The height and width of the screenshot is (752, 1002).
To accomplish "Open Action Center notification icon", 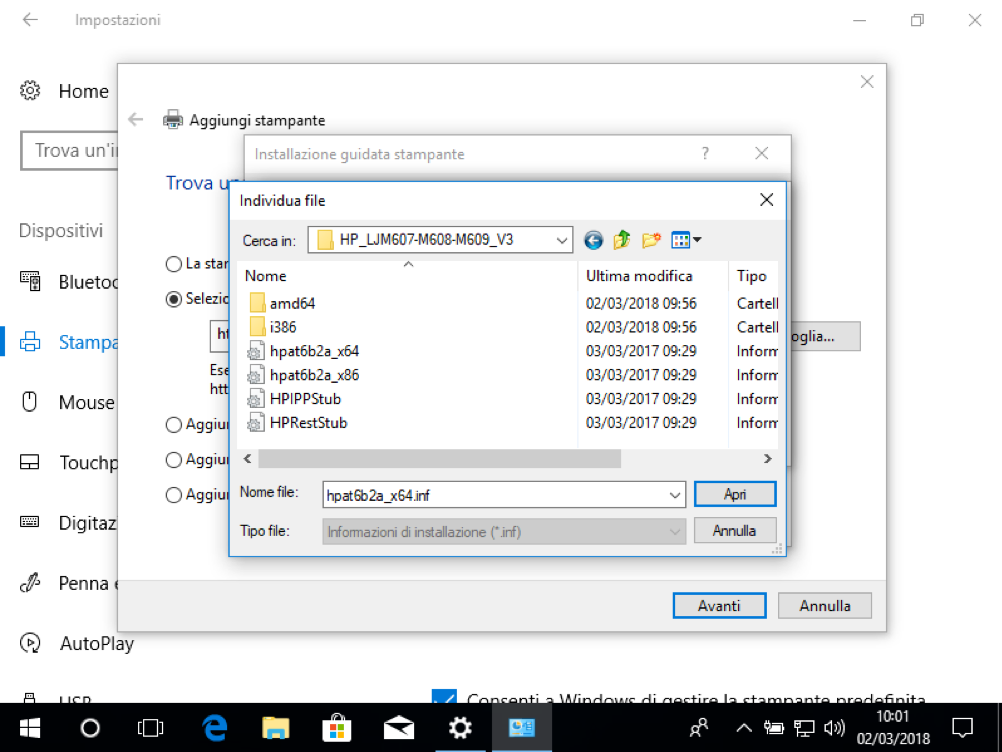I will pos(962,728).
